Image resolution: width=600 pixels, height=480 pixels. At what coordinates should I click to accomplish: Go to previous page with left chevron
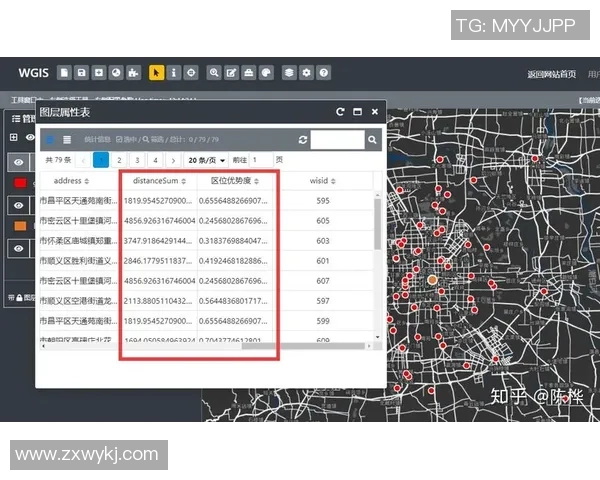pos(83,160)
